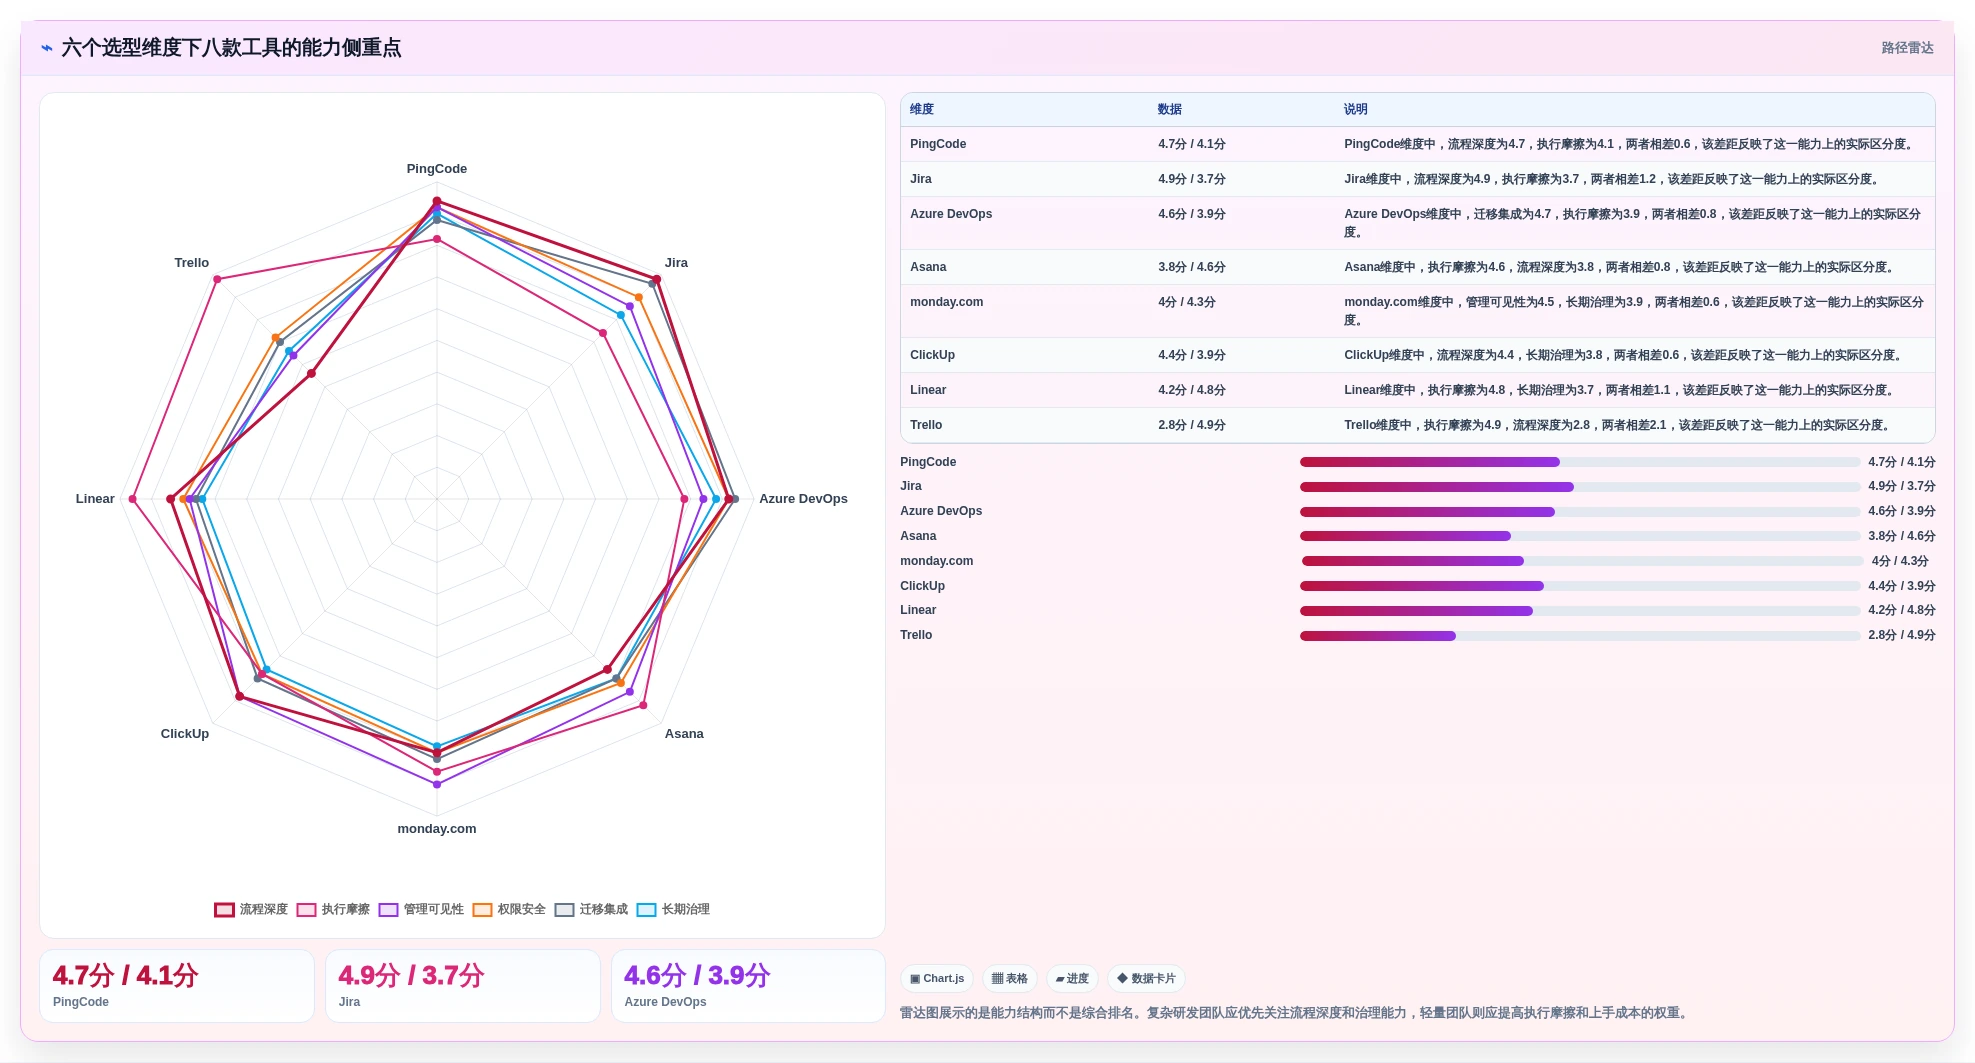The height and width of the screenshot is (1063, 1975).
Task: Click the Trello progress bar
Action: (1580, 636)
